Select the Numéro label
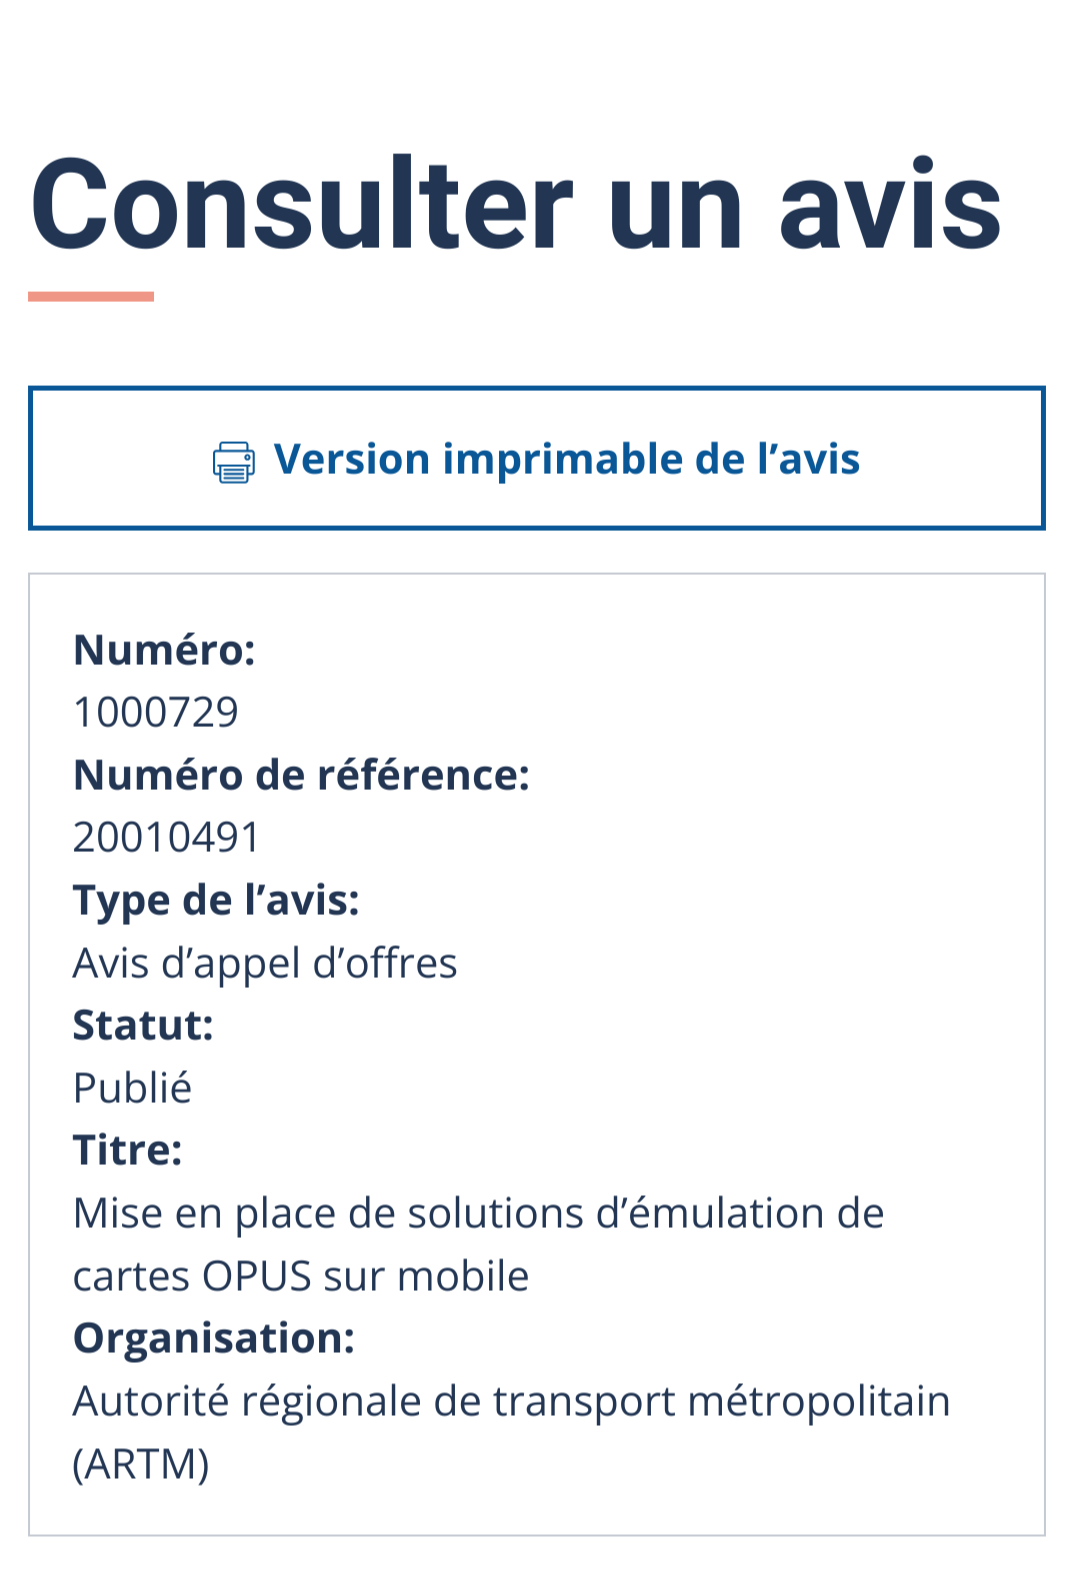Viewport: 1080px width, 1594px height. 165,650
